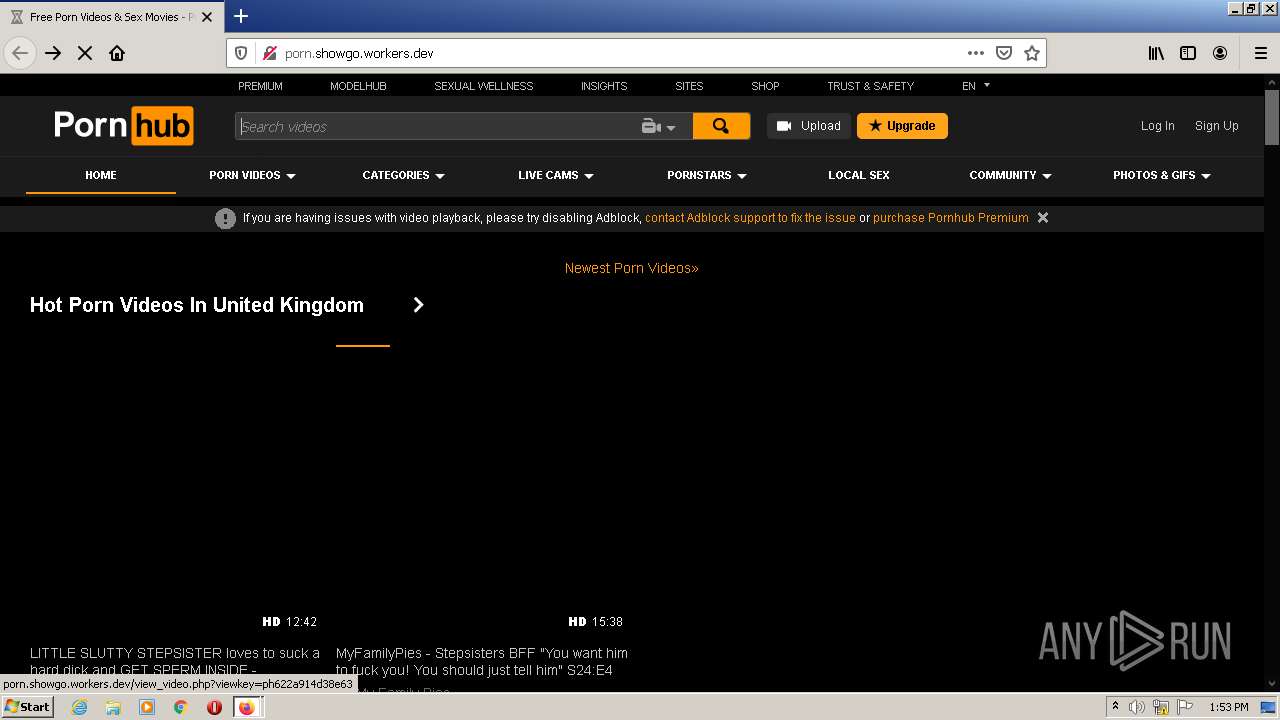The width and height of the screenshot is (1280, 720).
Task: Go forward with the browser forward arrow
Action: [53, 53]
